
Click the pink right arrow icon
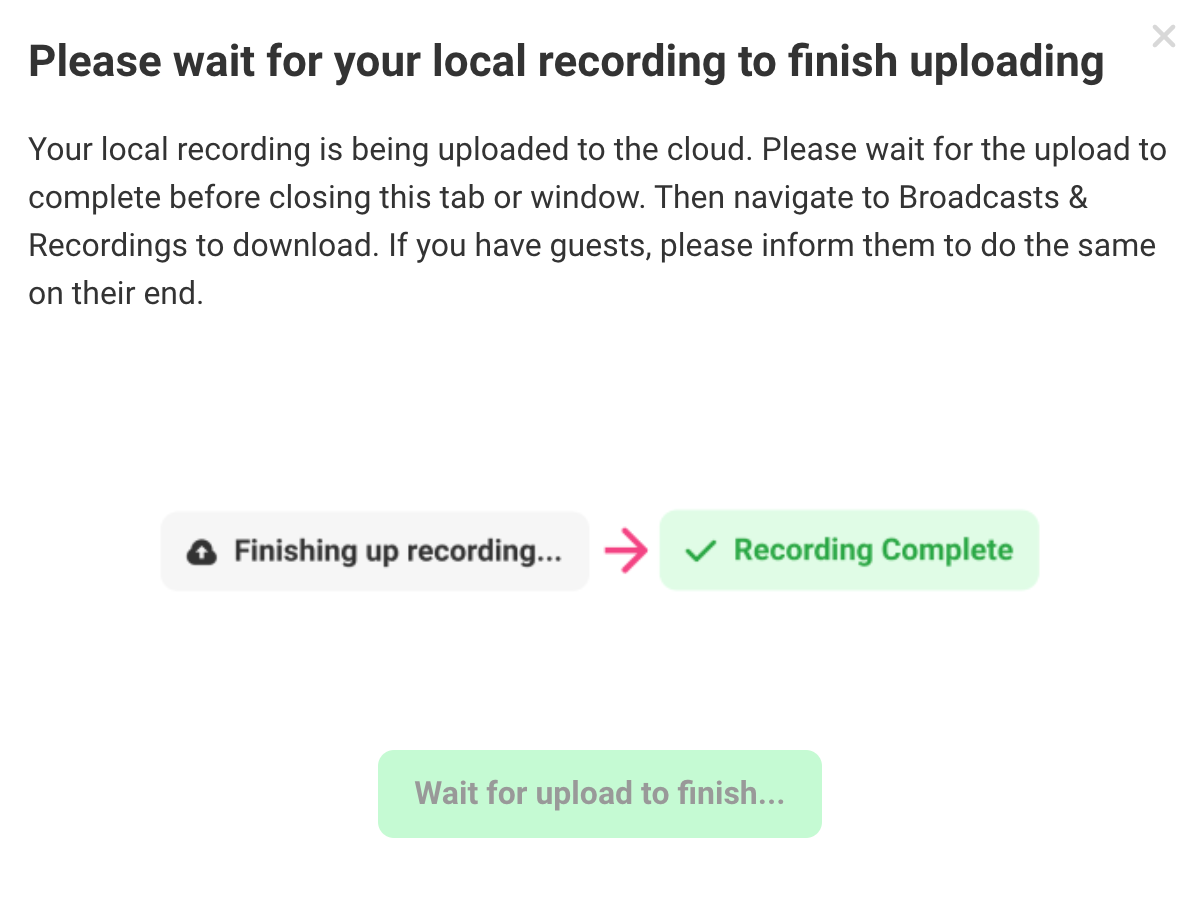point(626,550)
